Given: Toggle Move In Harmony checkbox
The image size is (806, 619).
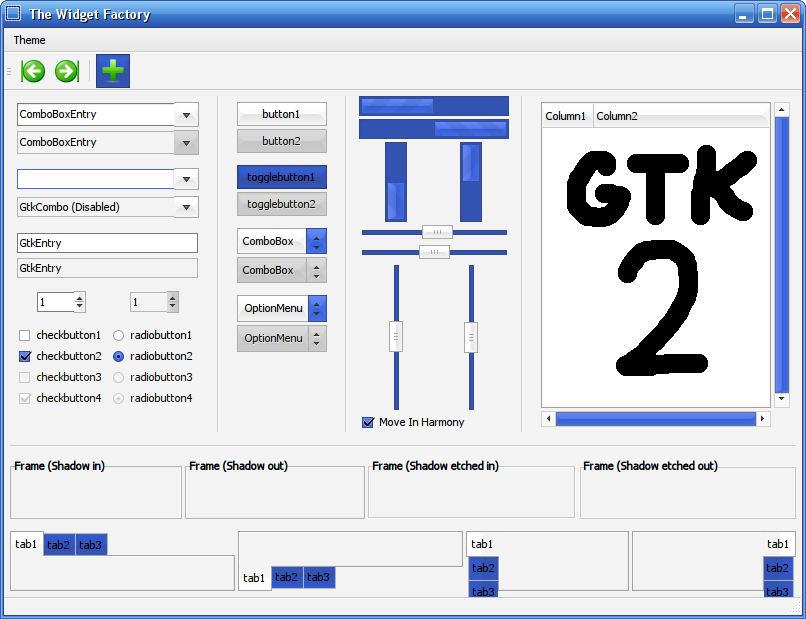Looking at the screenshot, I should 368,423.
